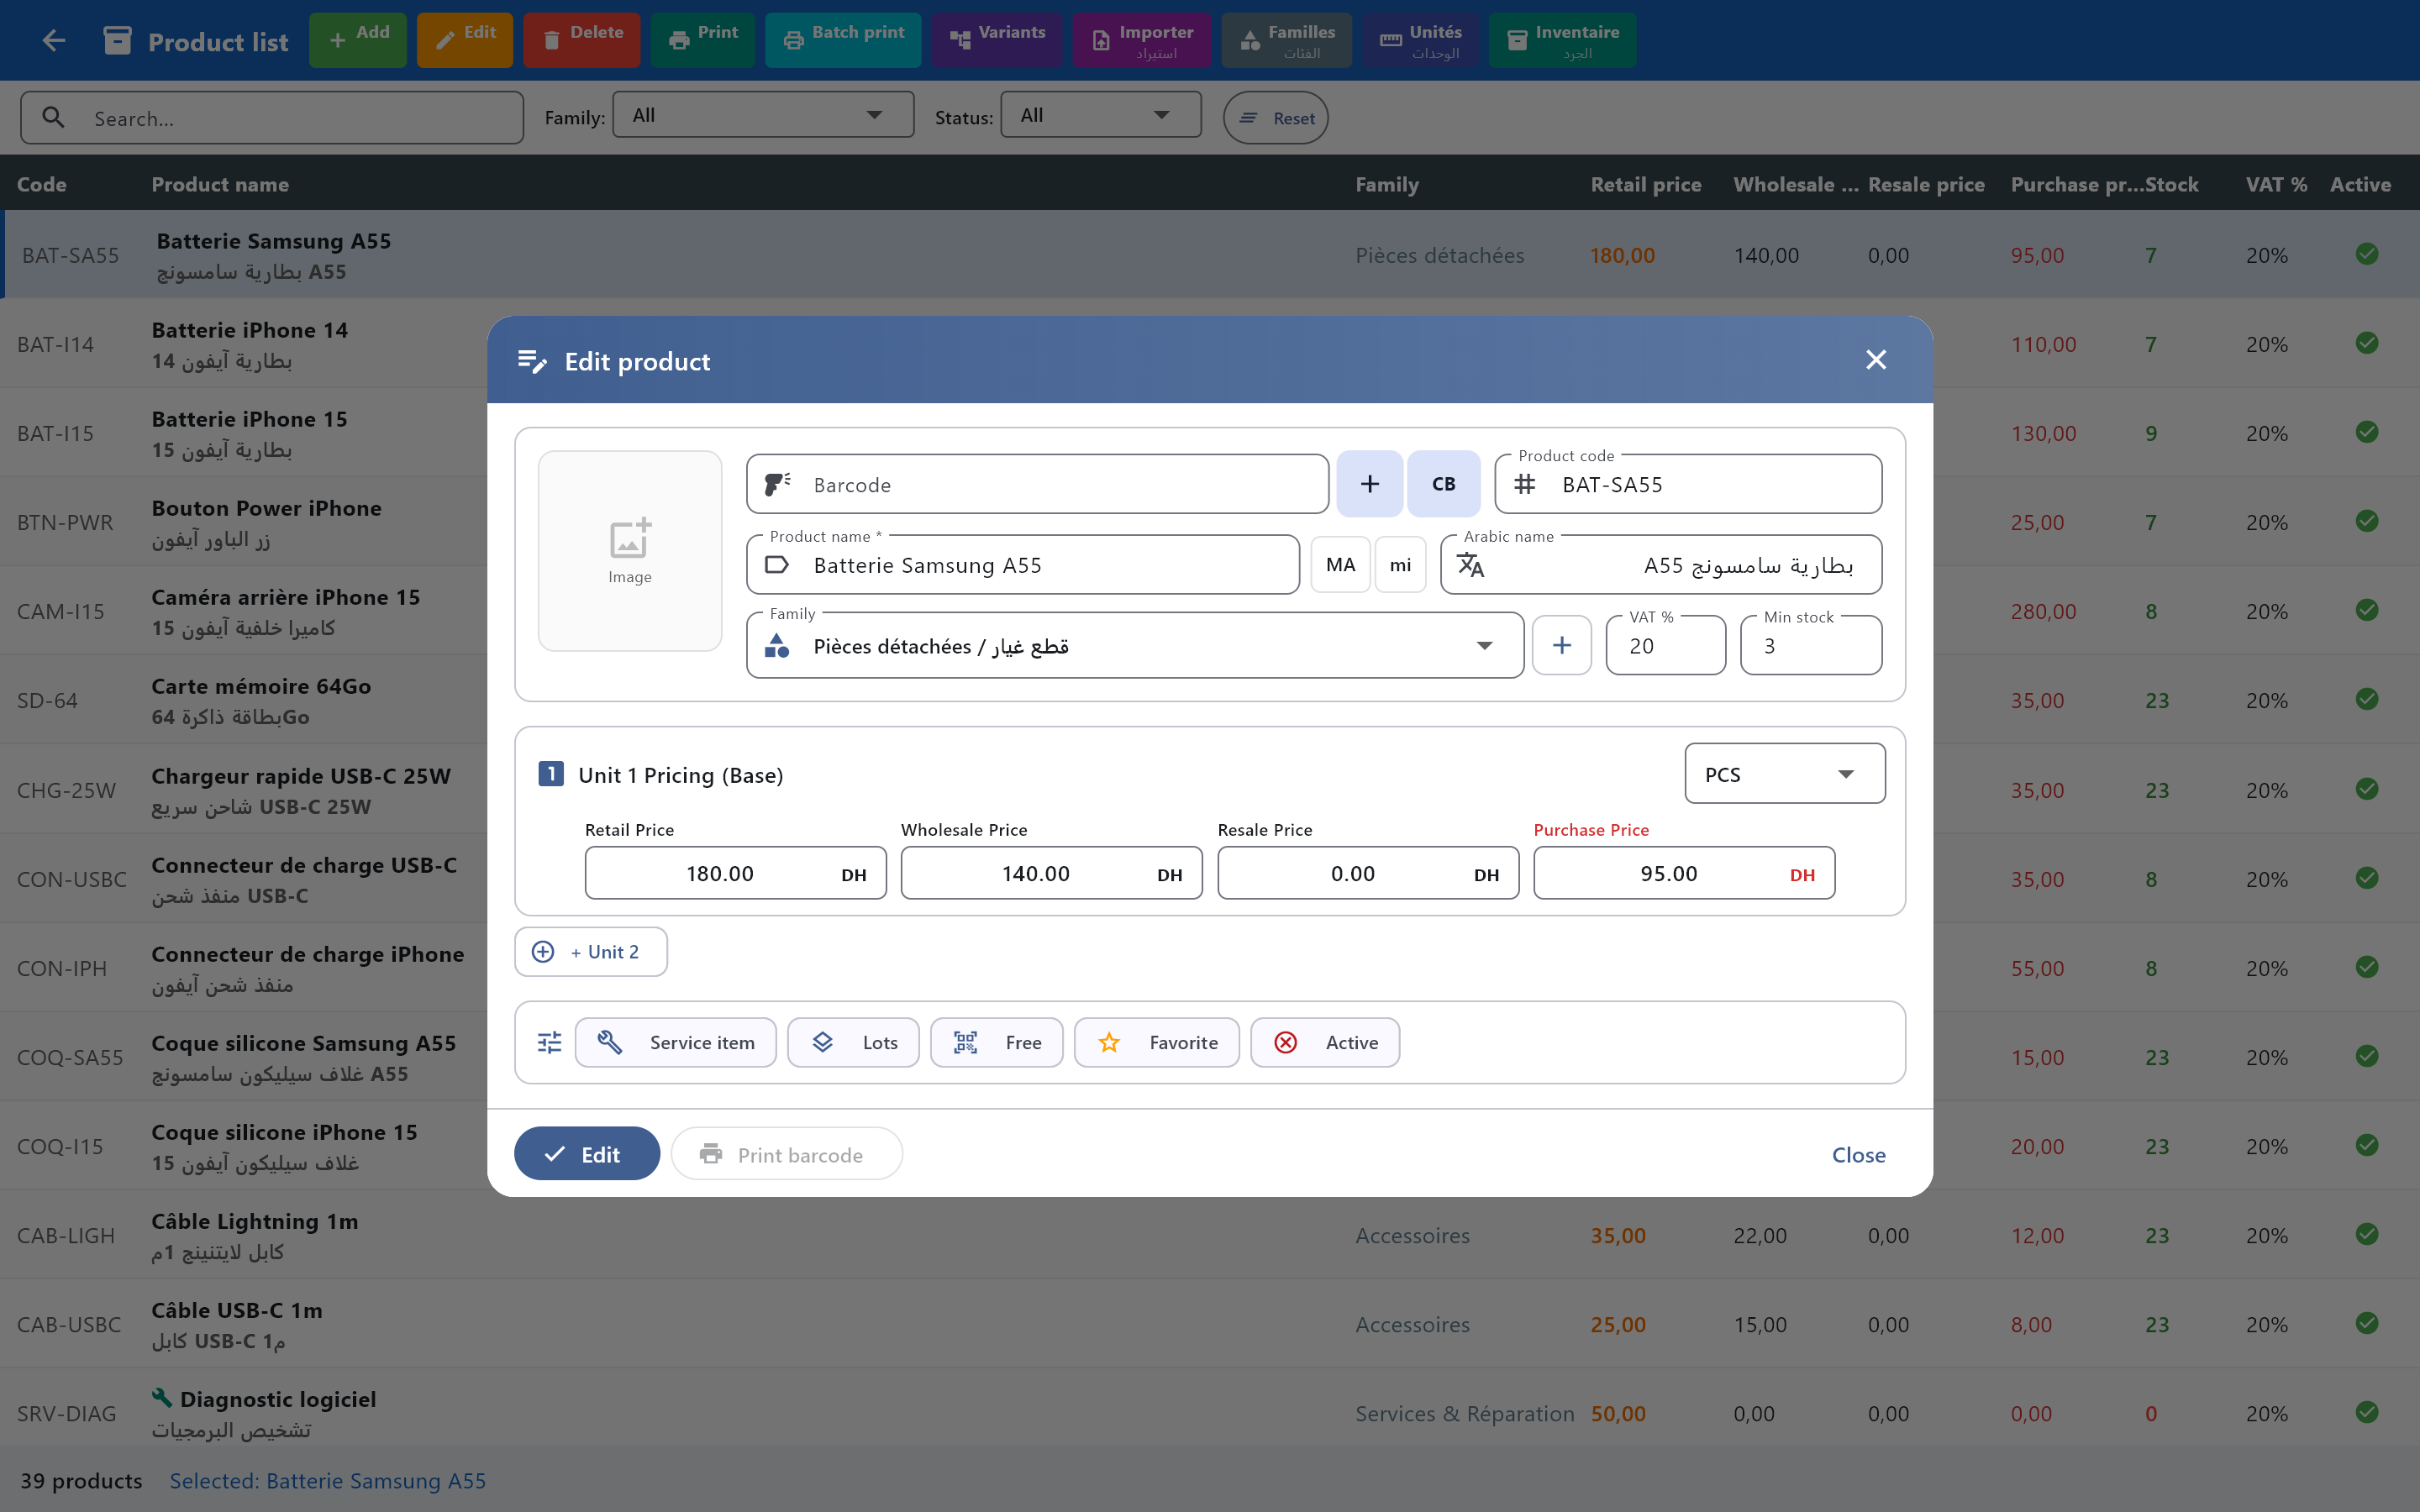Open the PCS unit dropdown
The width and height of the screenshot is (2420, 1512).
click(1784, 774)
